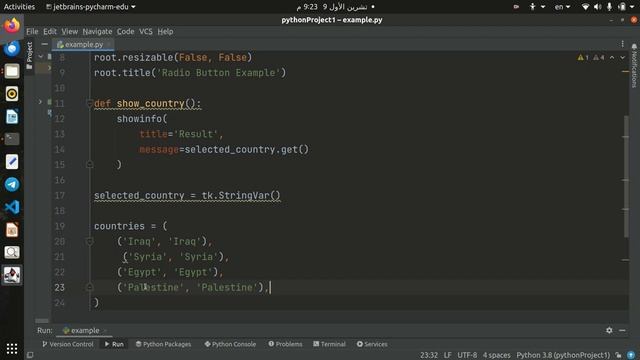
Task: Open the Files manager in the dock
Action: point(12,71)
